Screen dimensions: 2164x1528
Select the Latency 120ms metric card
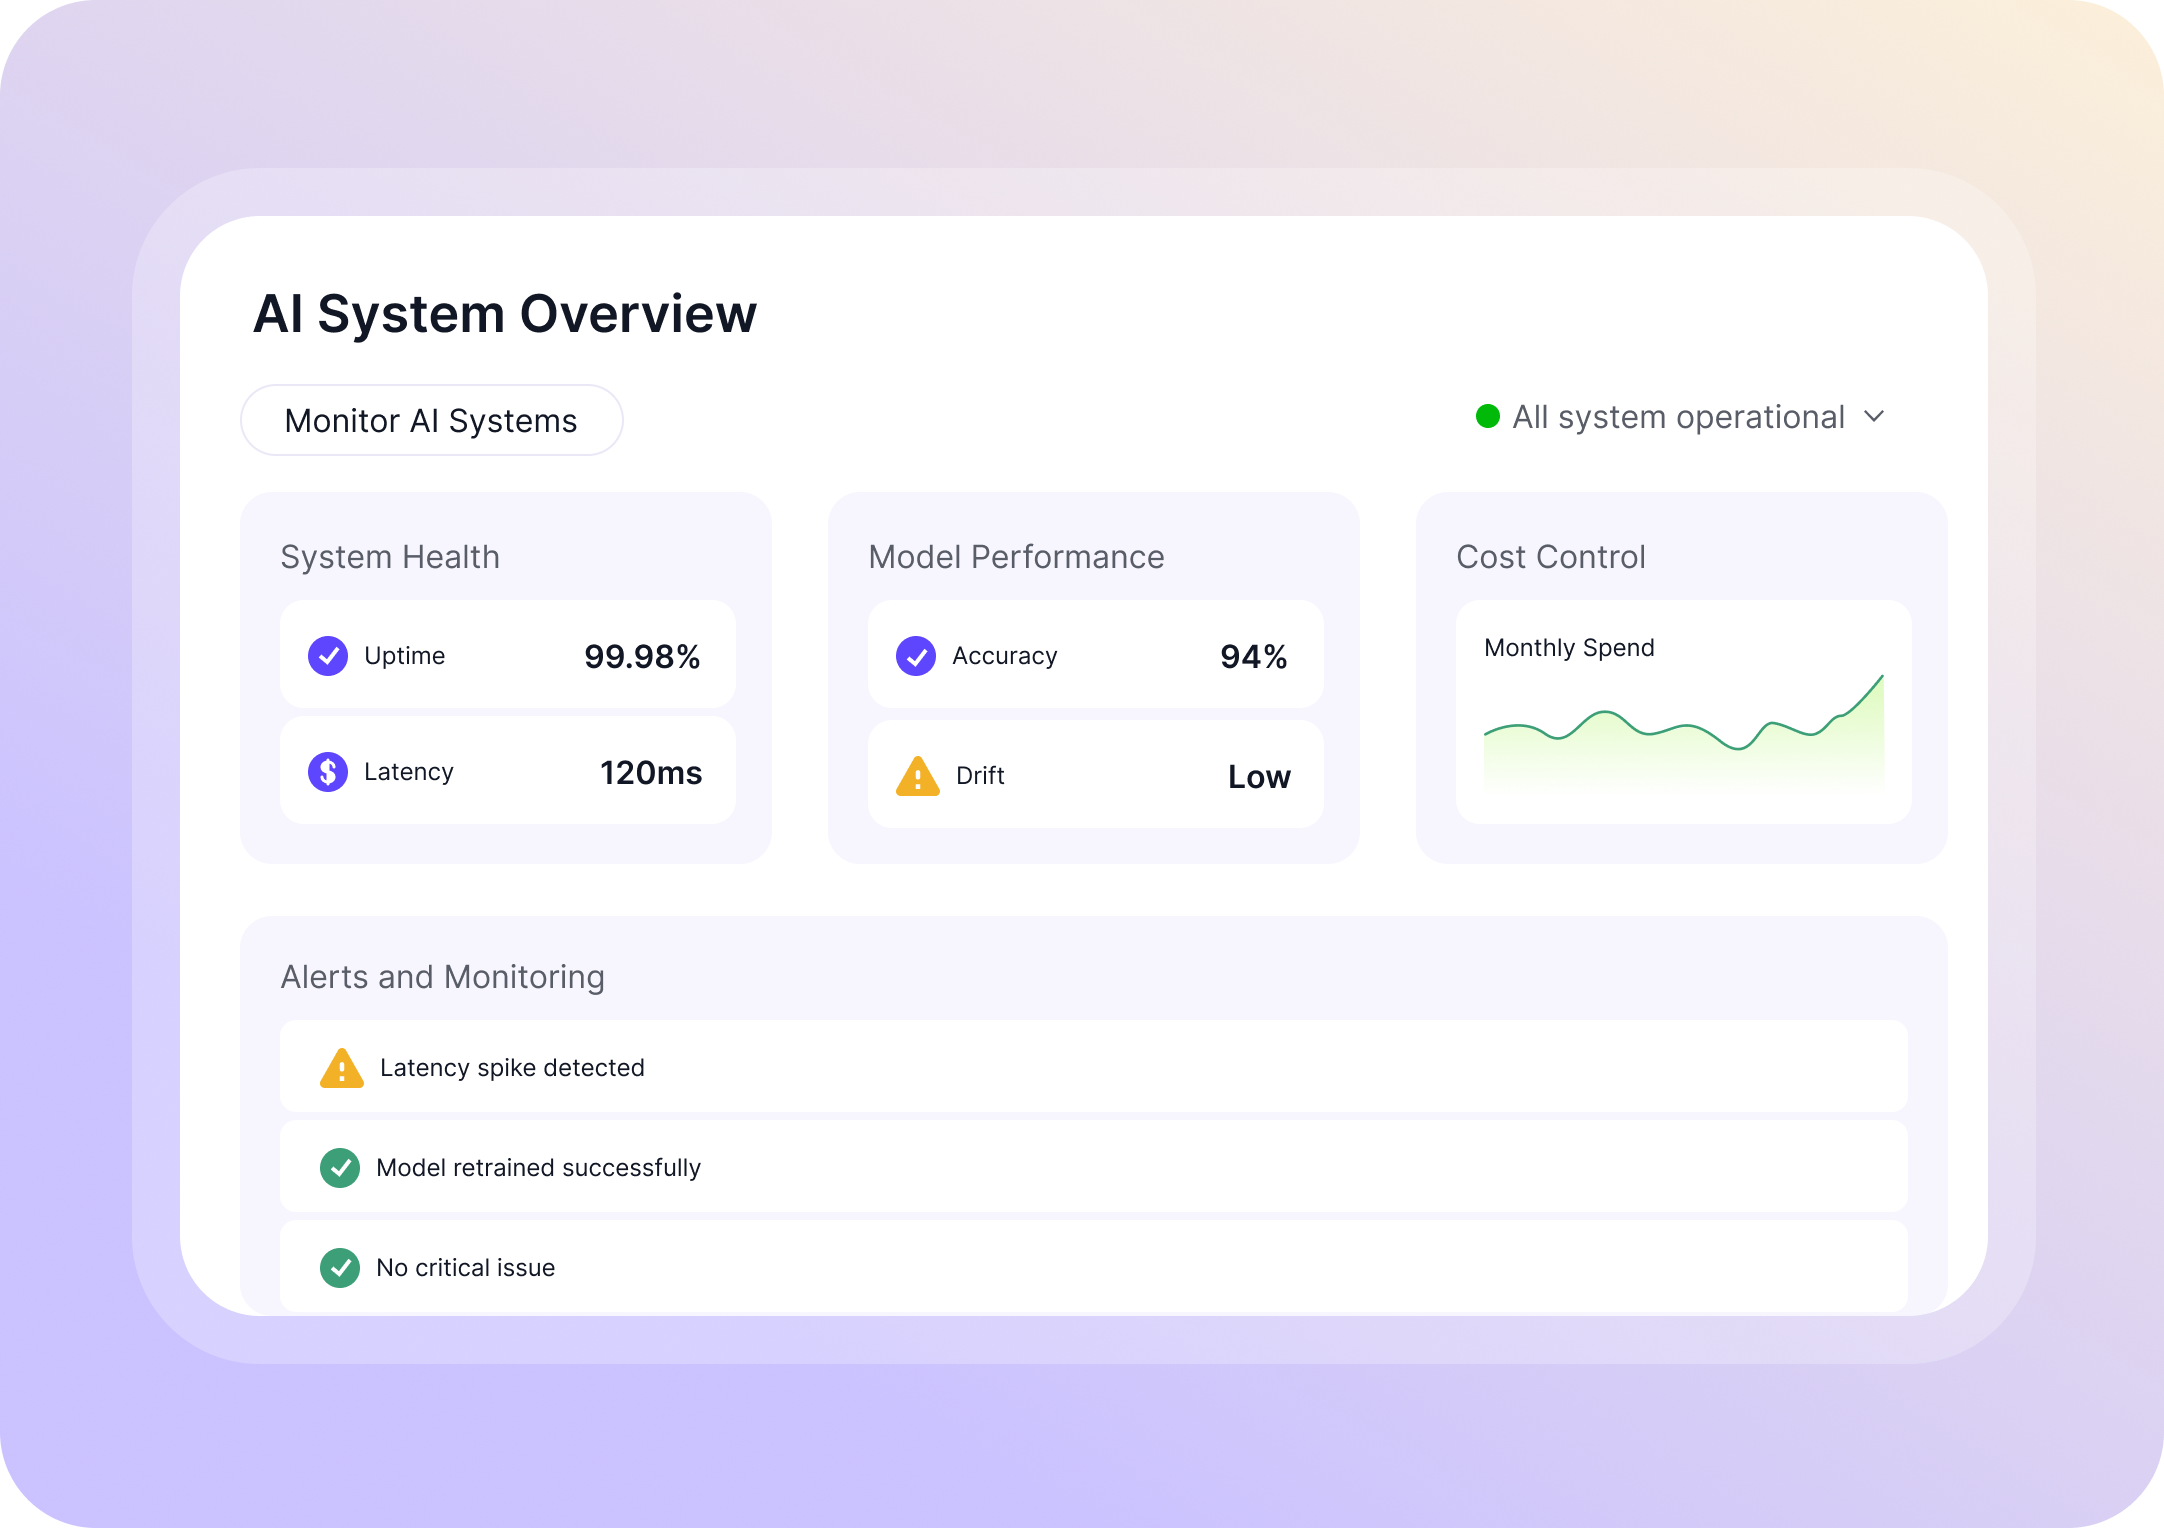pyautogui.click(x=508, y=772)
